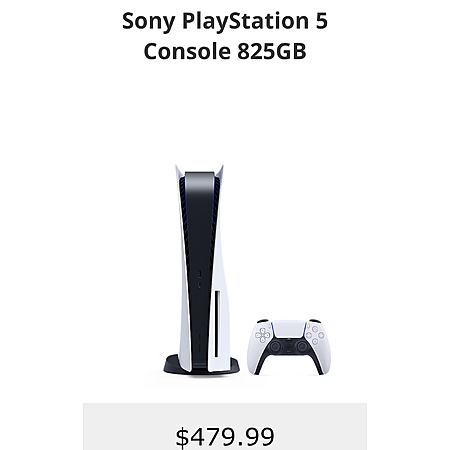Click the disc drive slot on the console
This screenshot has width=450, height=450.
pyautogui.click(x=217, y=324)
